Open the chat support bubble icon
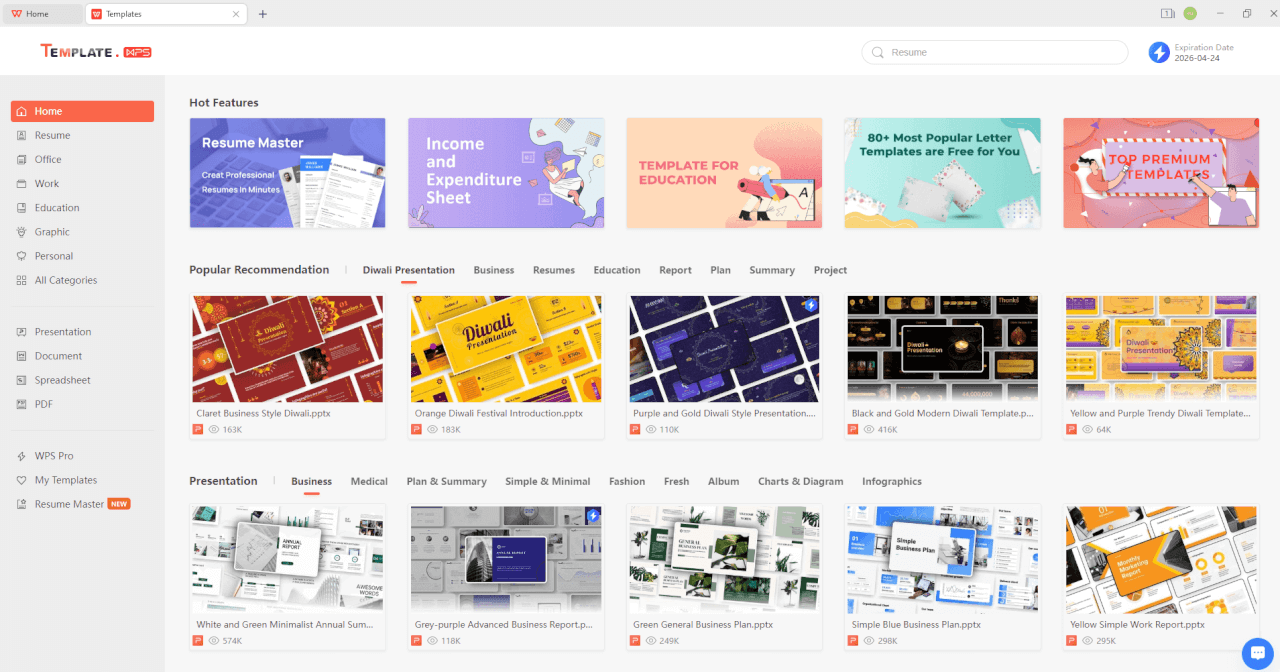This screenshot has width=1280, height=672. pos(1257,653)
